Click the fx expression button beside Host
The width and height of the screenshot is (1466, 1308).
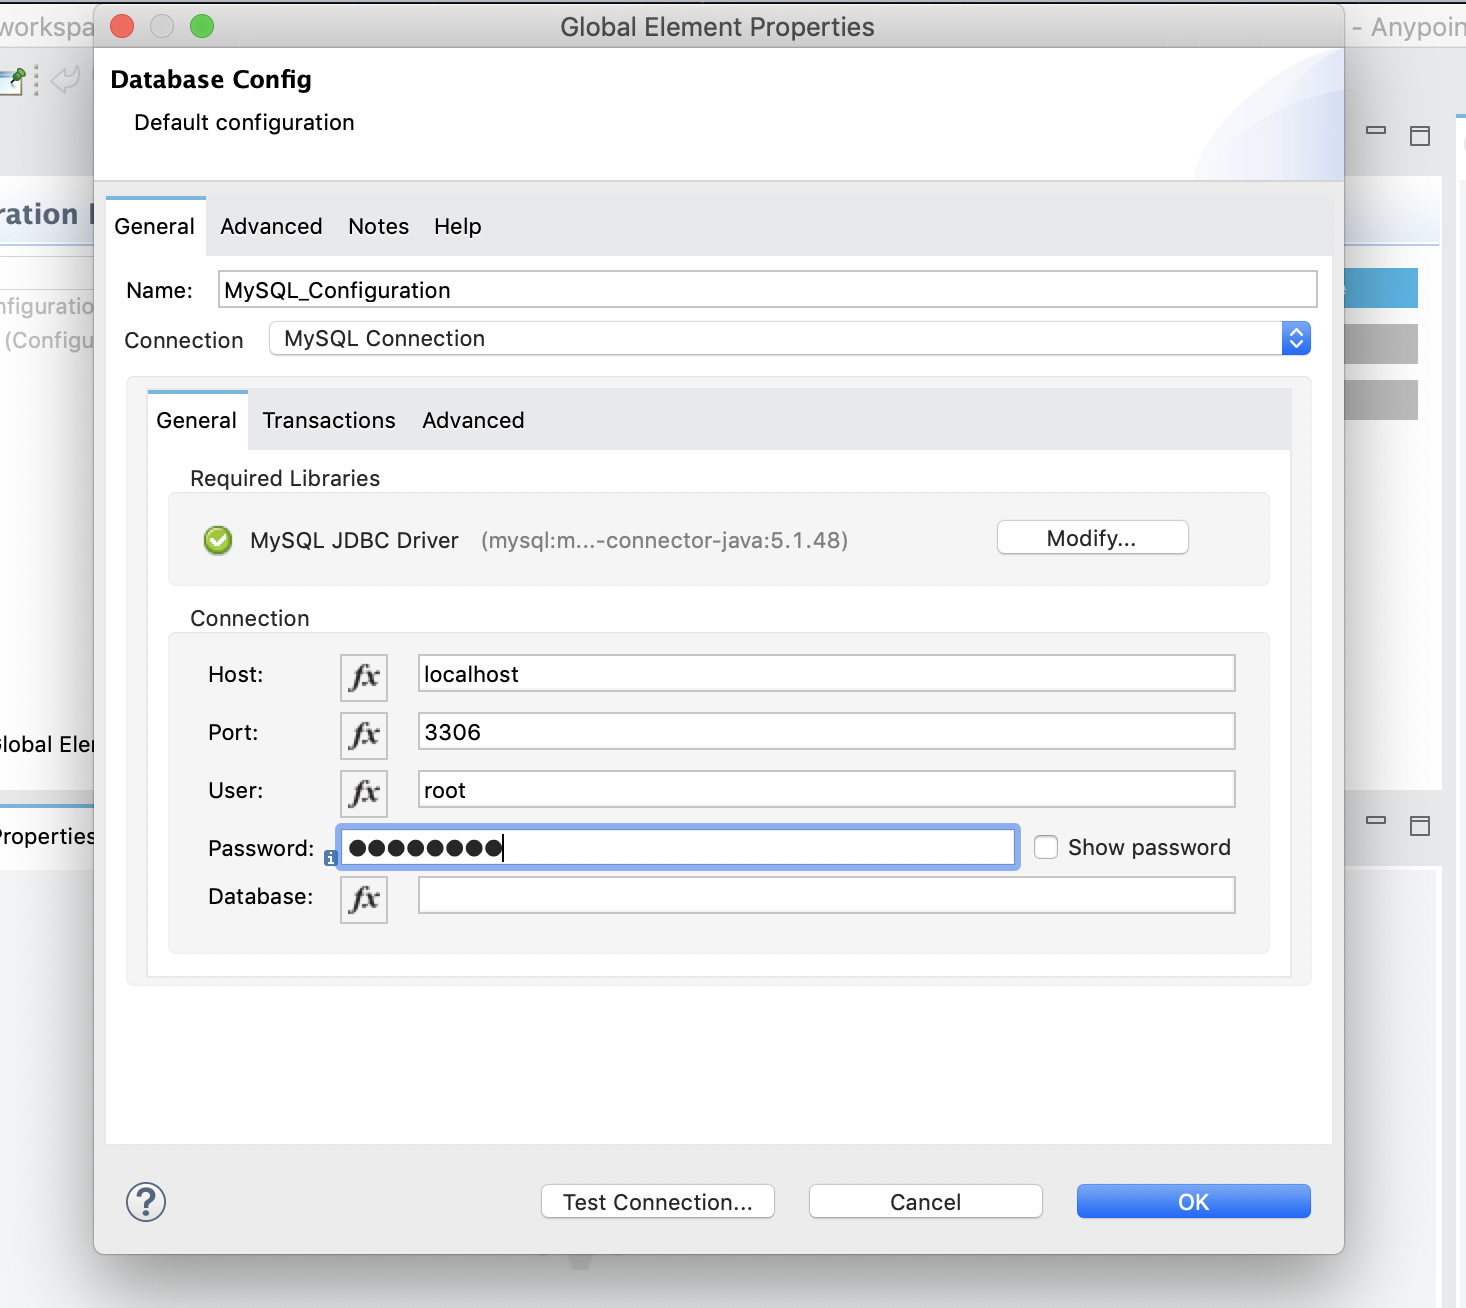[x=364, y=677]
